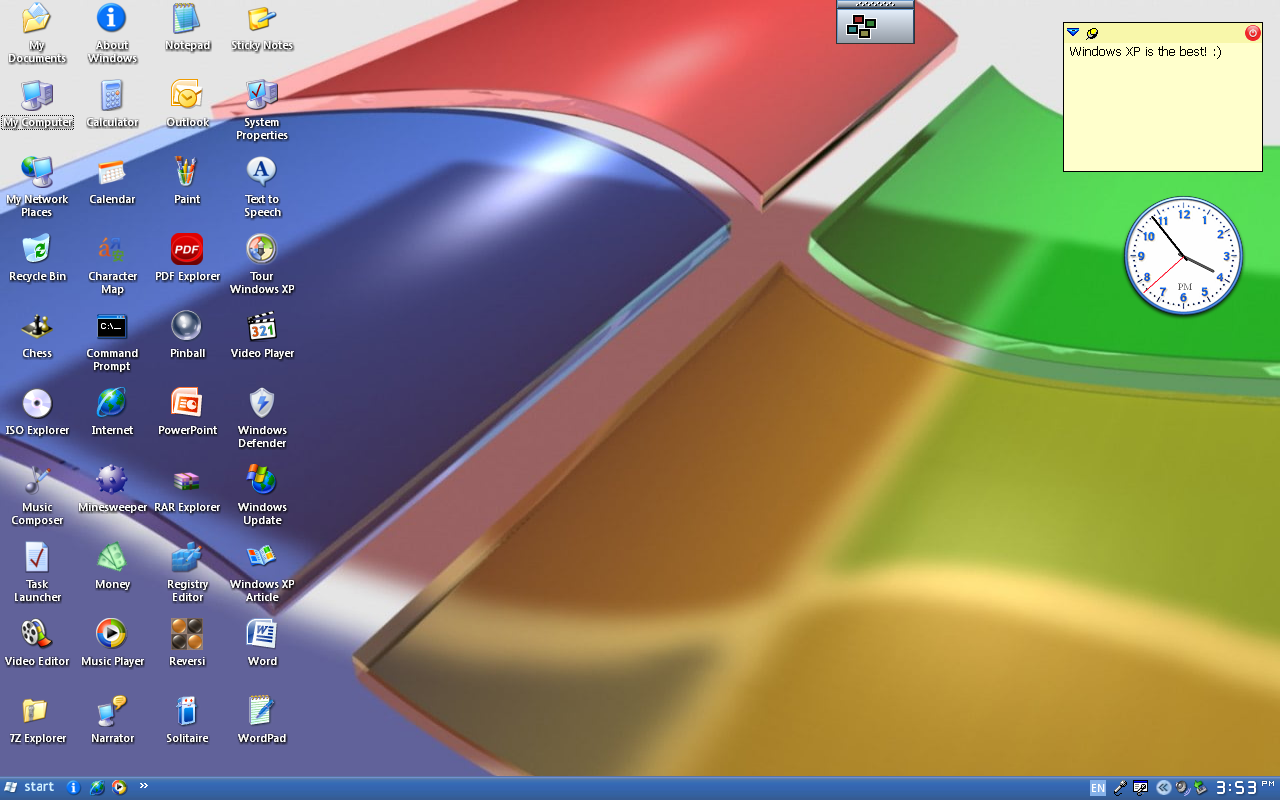Click the analog clock desktop gadget
1280x800 pixels.
(1184, 256)
